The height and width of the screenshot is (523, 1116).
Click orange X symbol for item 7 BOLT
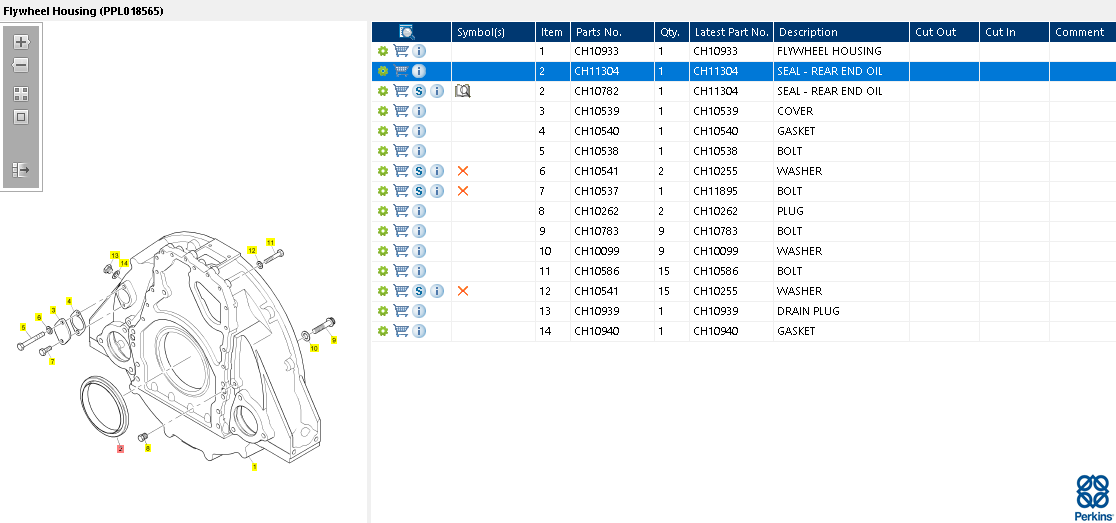tap(462, 191)
